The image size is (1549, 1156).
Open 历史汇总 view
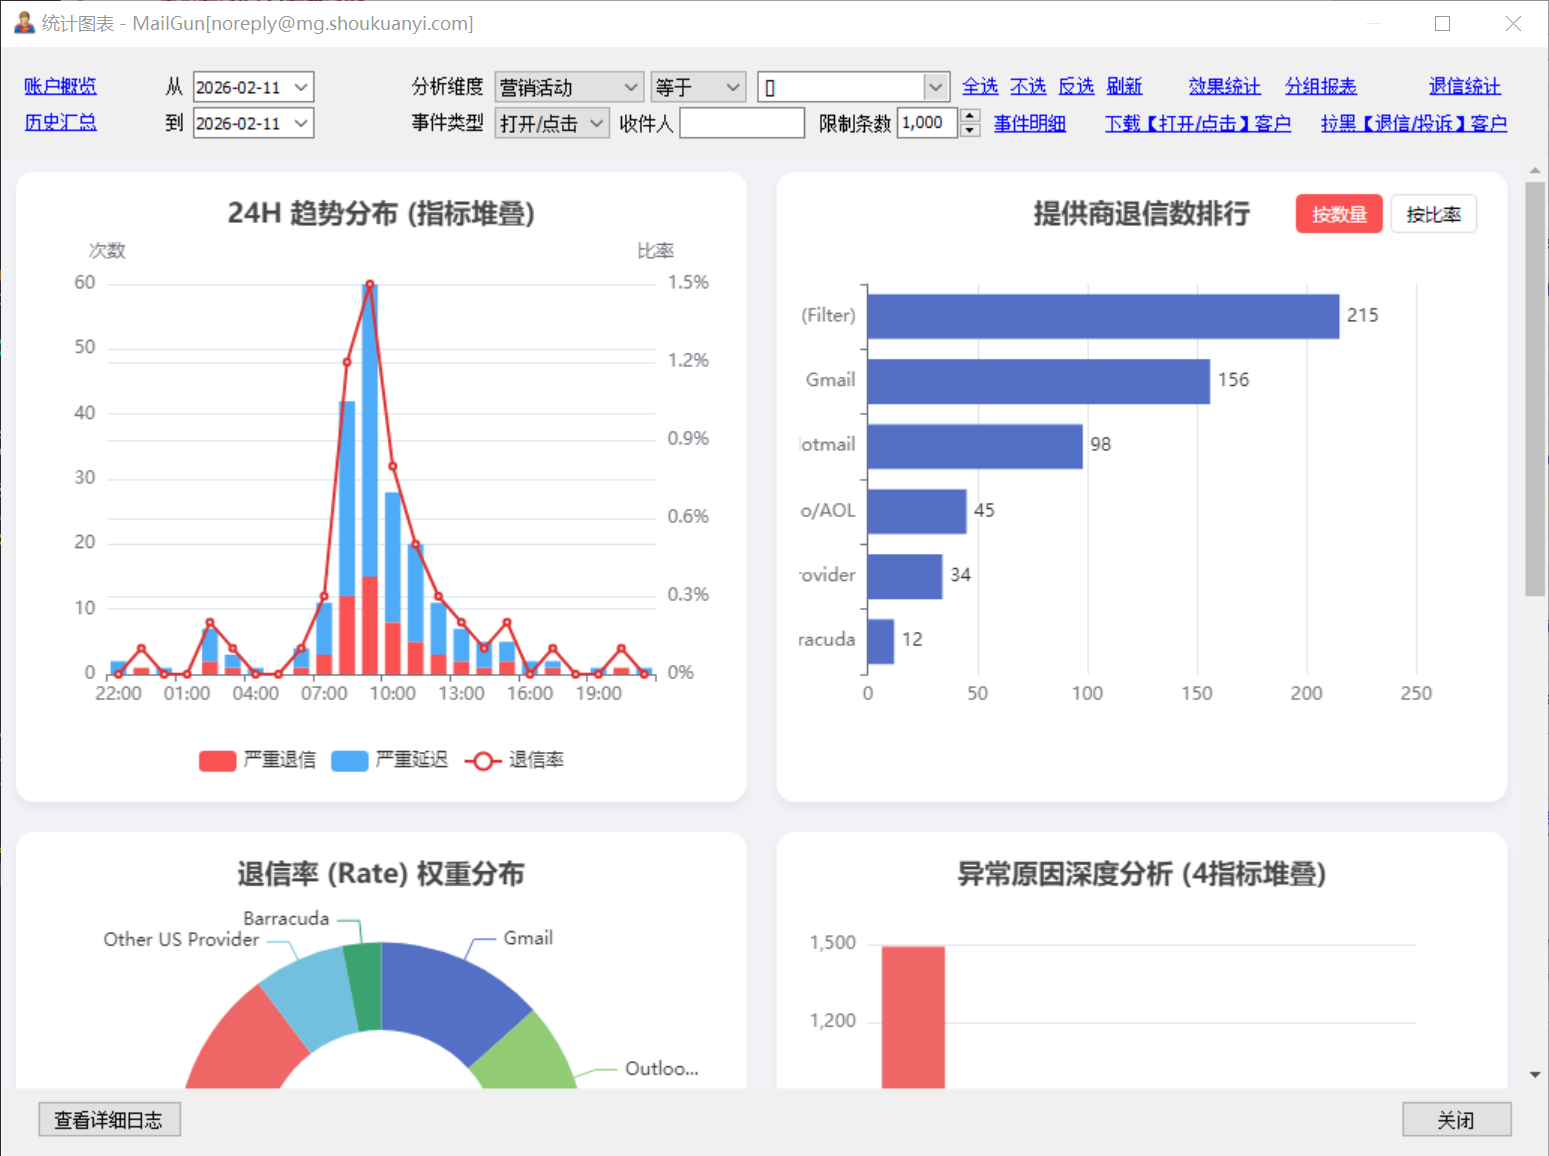[60, 123]
